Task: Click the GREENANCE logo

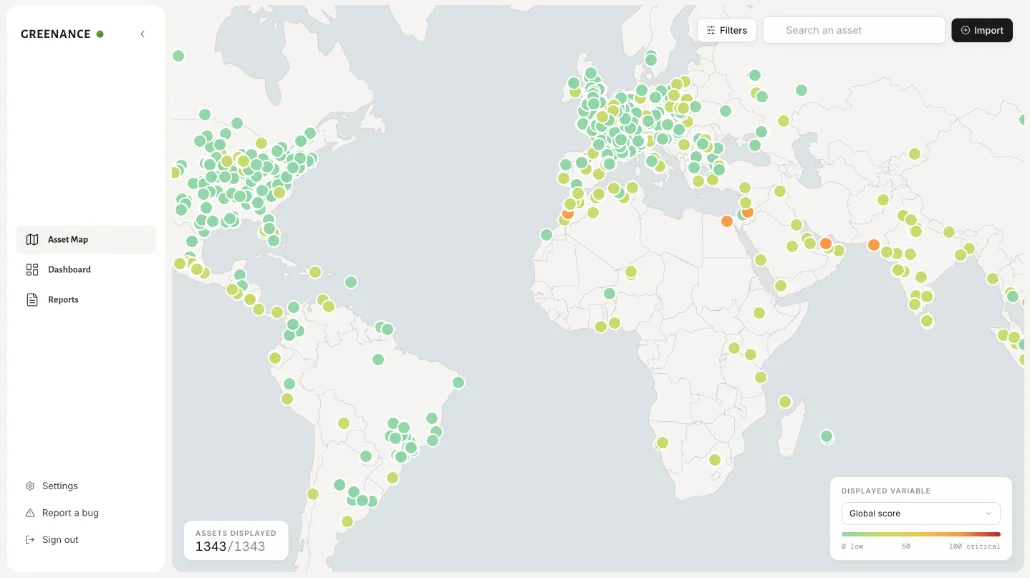Action: (62, 34)
